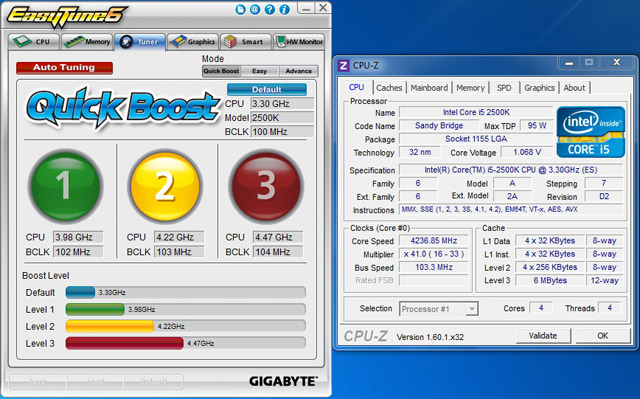Click the Technology 32 nm field

click(x=420, y=152)
